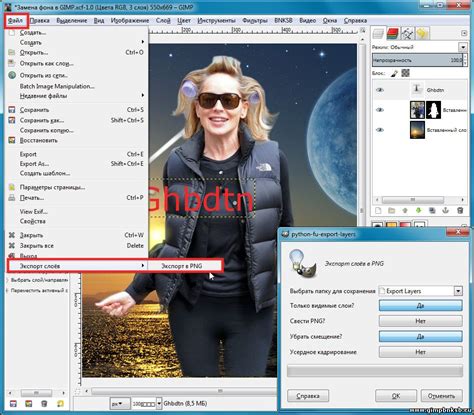The height and width of the screenshot is (415, 474).
Task: Toggle the 'Только видимые слои?' Да button
Action: (421, 305)
